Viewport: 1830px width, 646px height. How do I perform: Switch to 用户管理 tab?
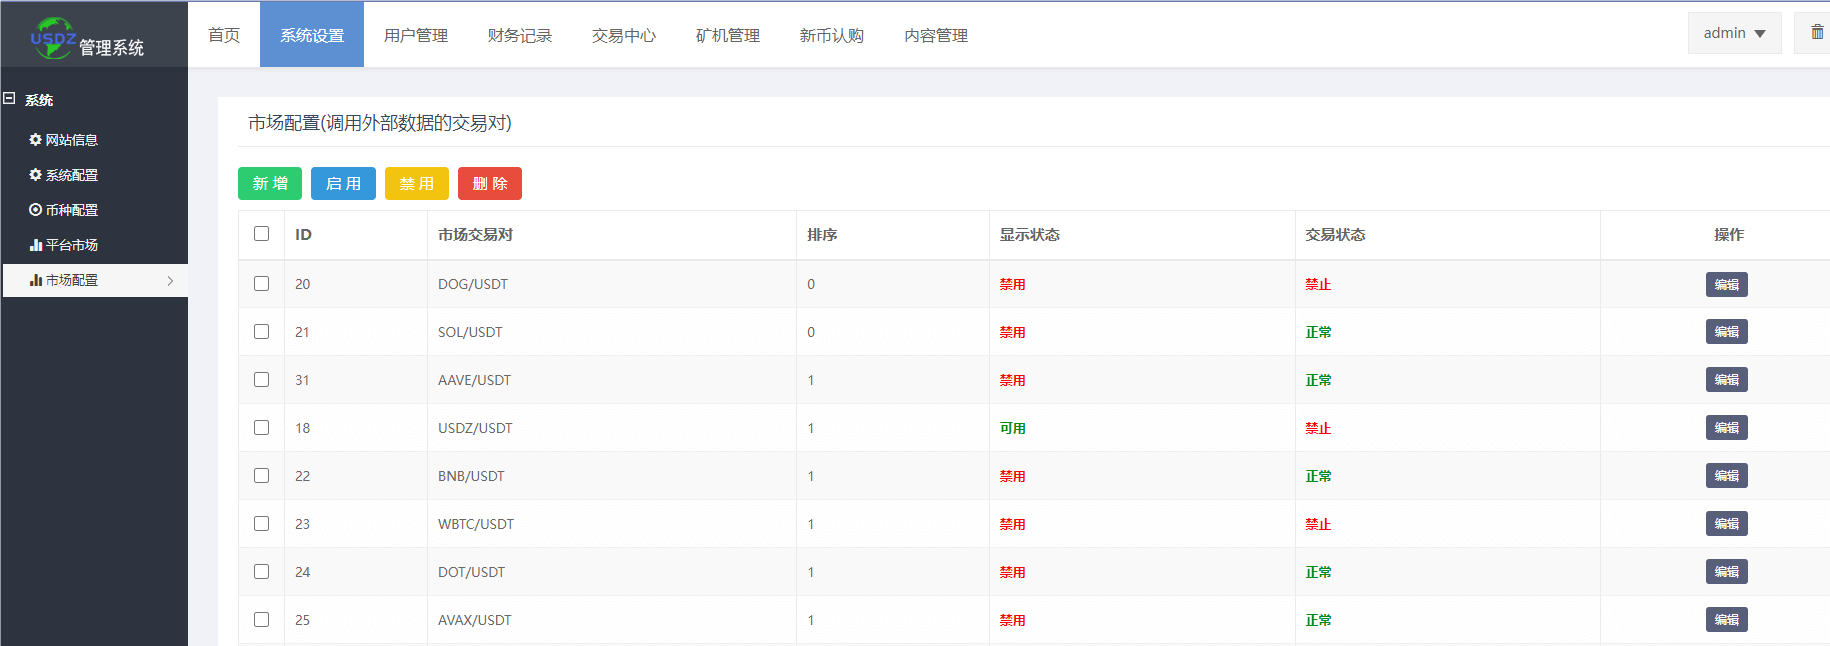click(x=416, y=35)
